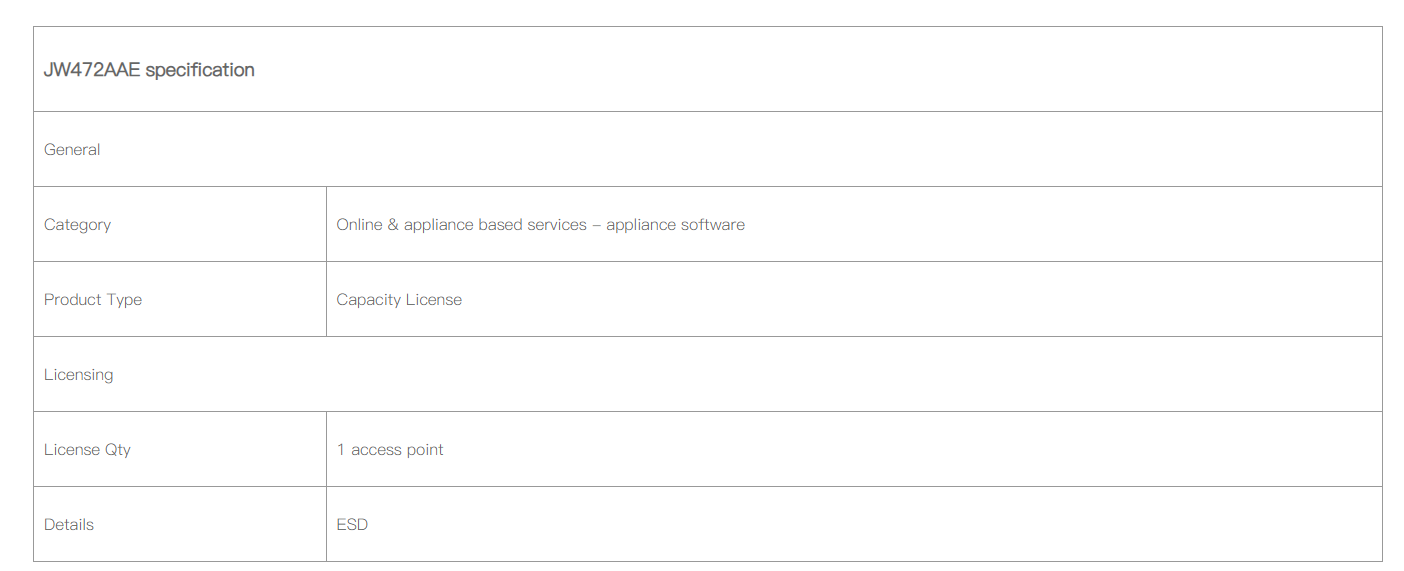Click the word point in access point
The height and width of the screenshot is (571, 1404).
[x=425, y=450]
